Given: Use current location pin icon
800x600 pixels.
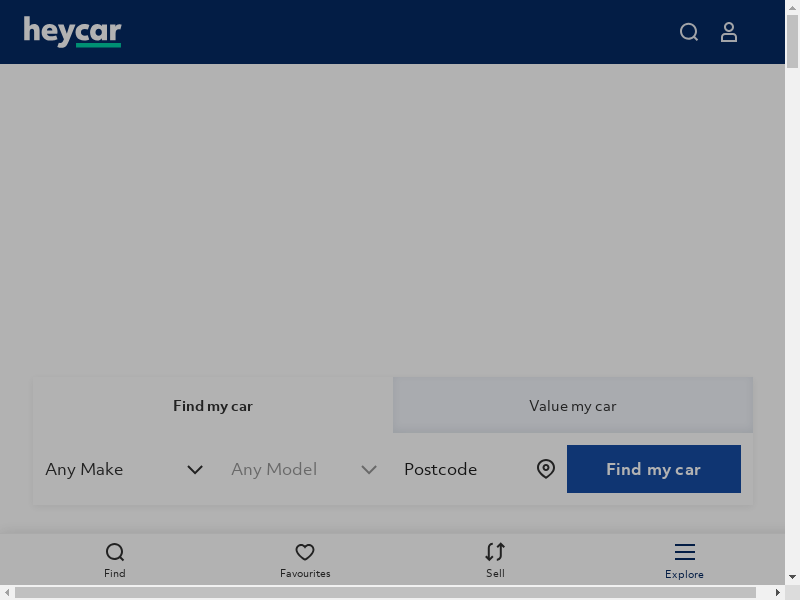Looking at the screenshot, I should click(x=546, y=469).
